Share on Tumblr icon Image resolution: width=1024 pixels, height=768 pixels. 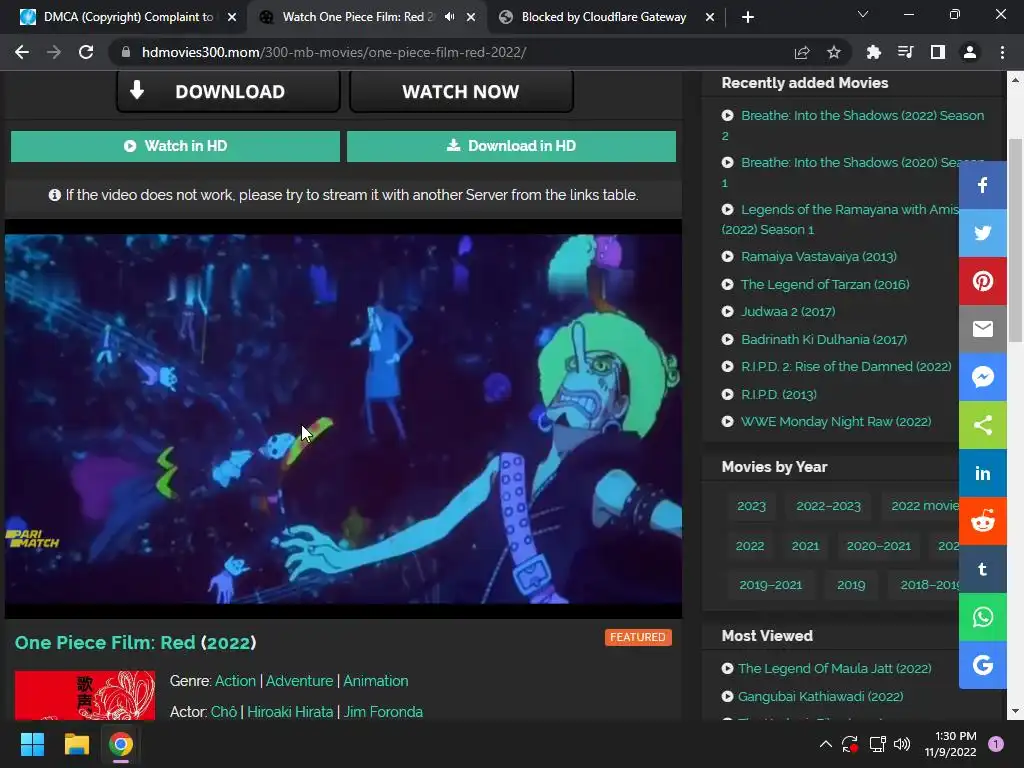(x=982, y=569)
